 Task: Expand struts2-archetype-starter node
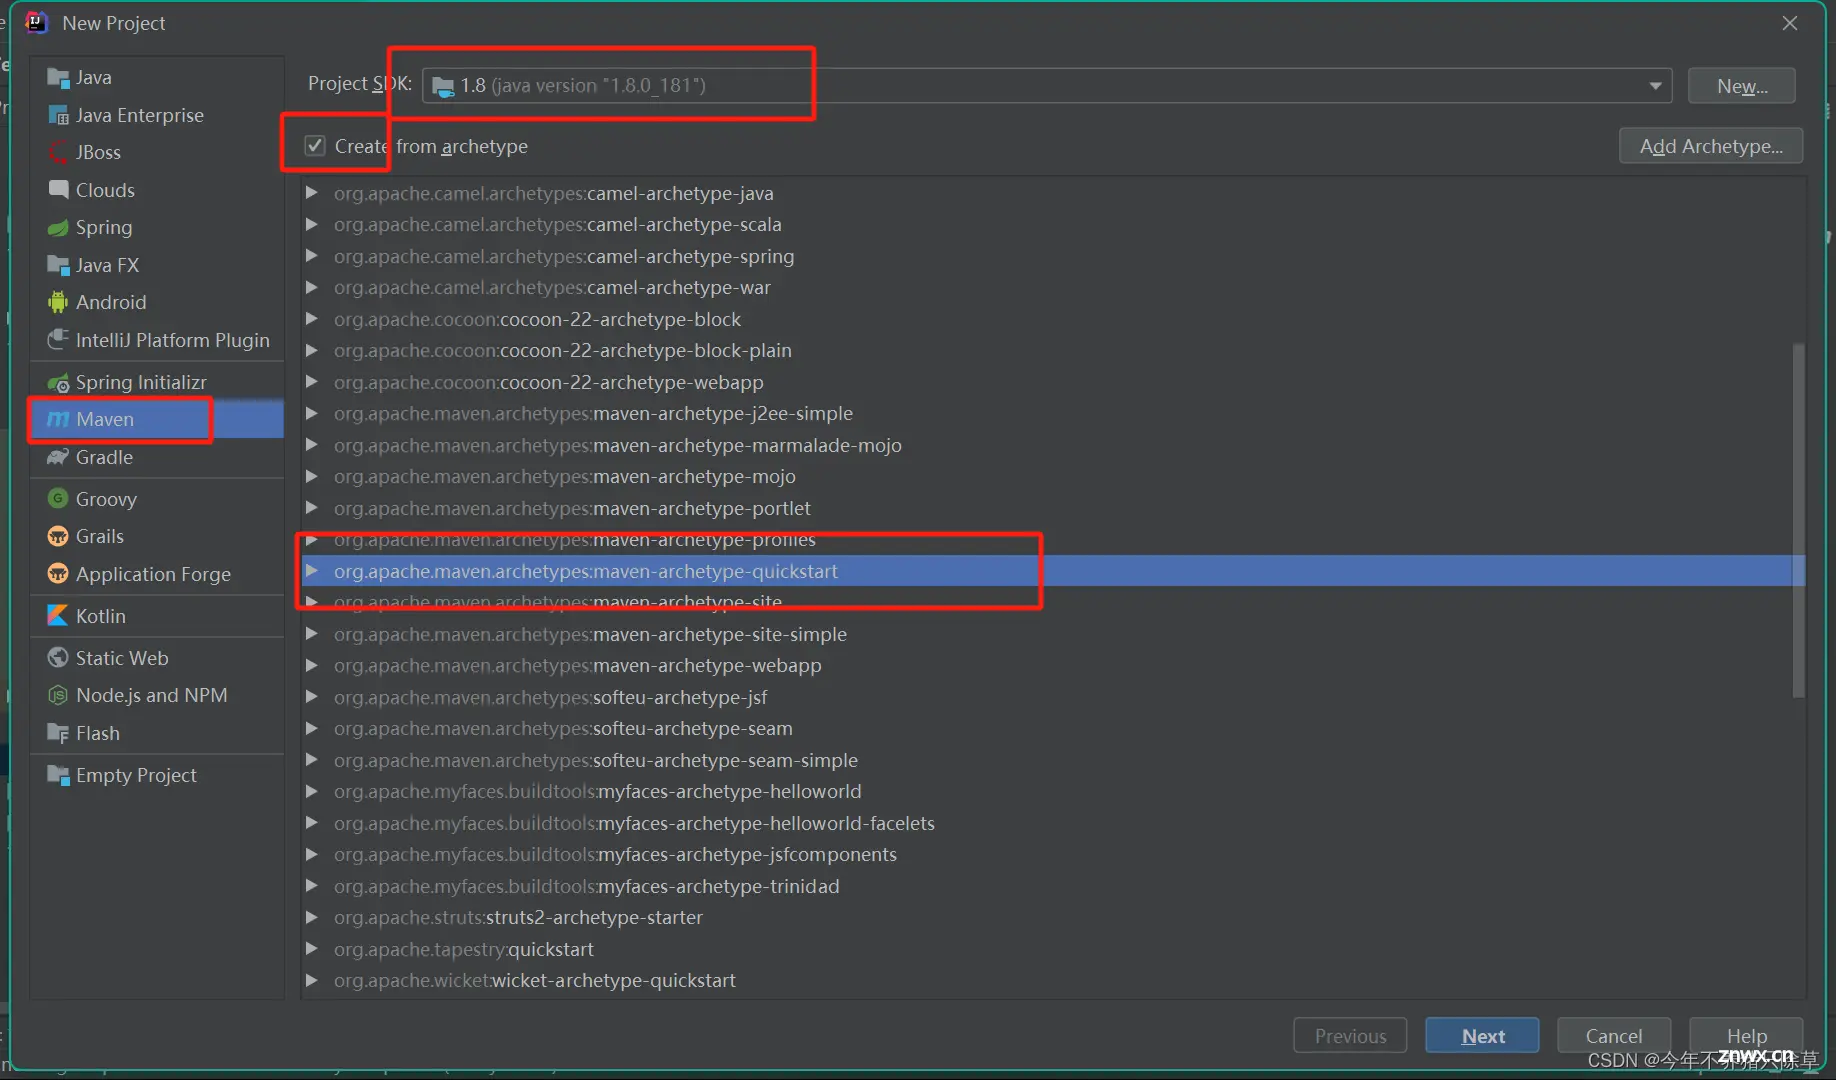[x=312, y=917]
